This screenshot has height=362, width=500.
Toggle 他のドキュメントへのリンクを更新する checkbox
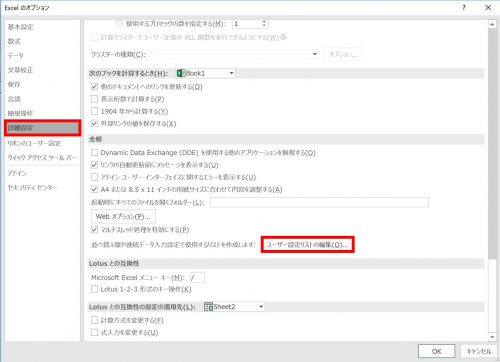coord(94,87)
